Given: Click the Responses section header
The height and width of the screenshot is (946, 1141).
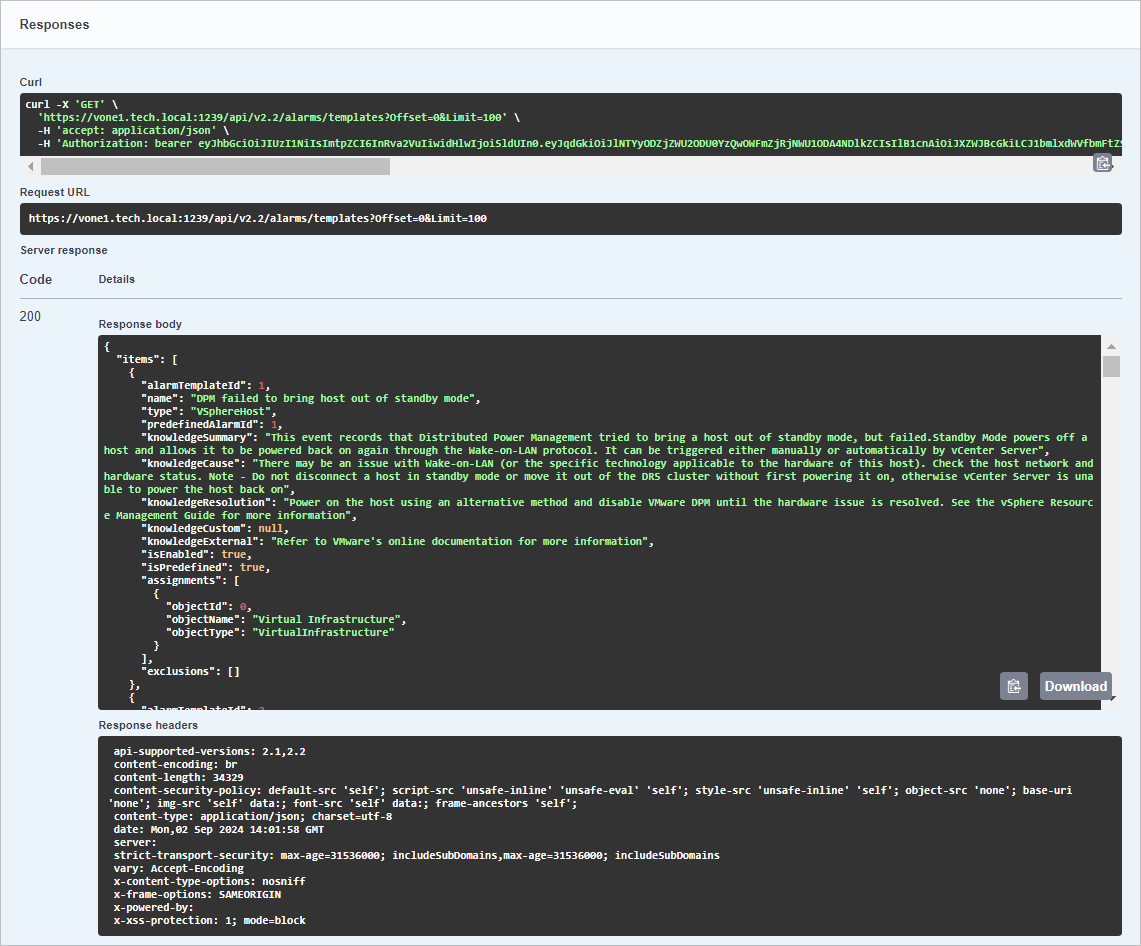Looking at the screenshot, I should pyautogui.click(x=55, y=25).
